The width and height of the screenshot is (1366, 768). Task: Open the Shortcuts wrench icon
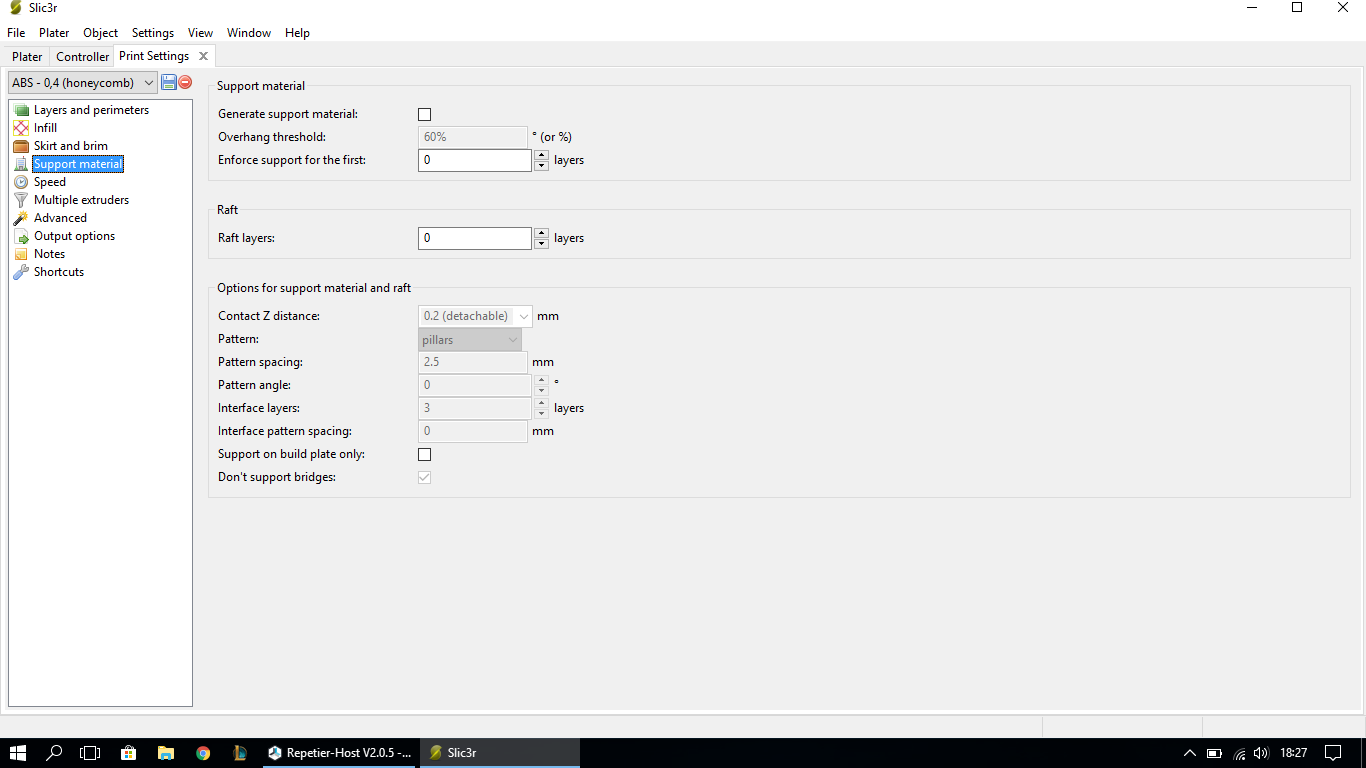point(21,272)
